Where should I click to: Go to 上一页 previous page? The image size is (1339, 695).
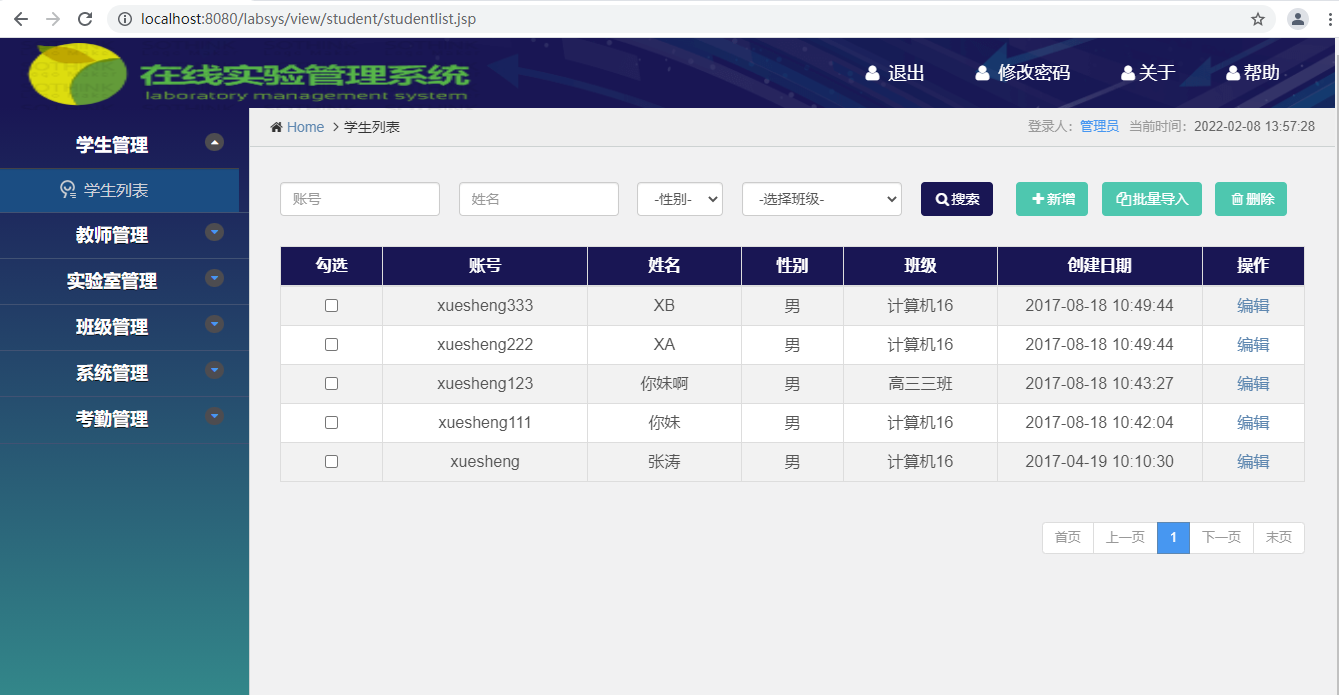tap(1125, 538)
